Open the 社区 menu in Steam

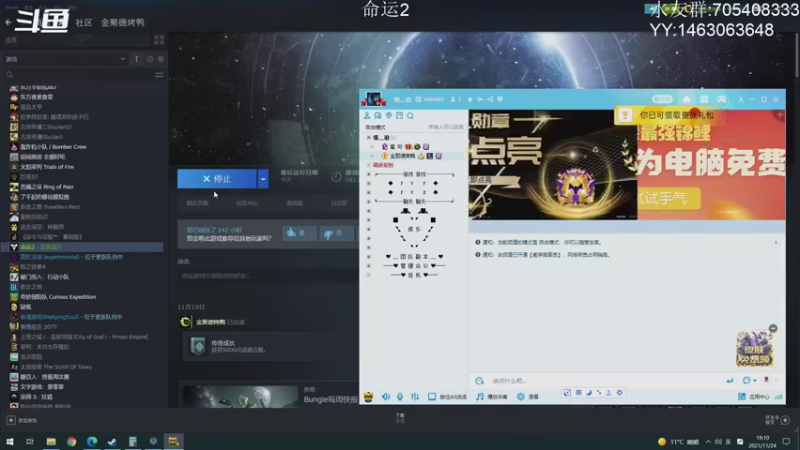pyautogui.click(x=84, y=22)
